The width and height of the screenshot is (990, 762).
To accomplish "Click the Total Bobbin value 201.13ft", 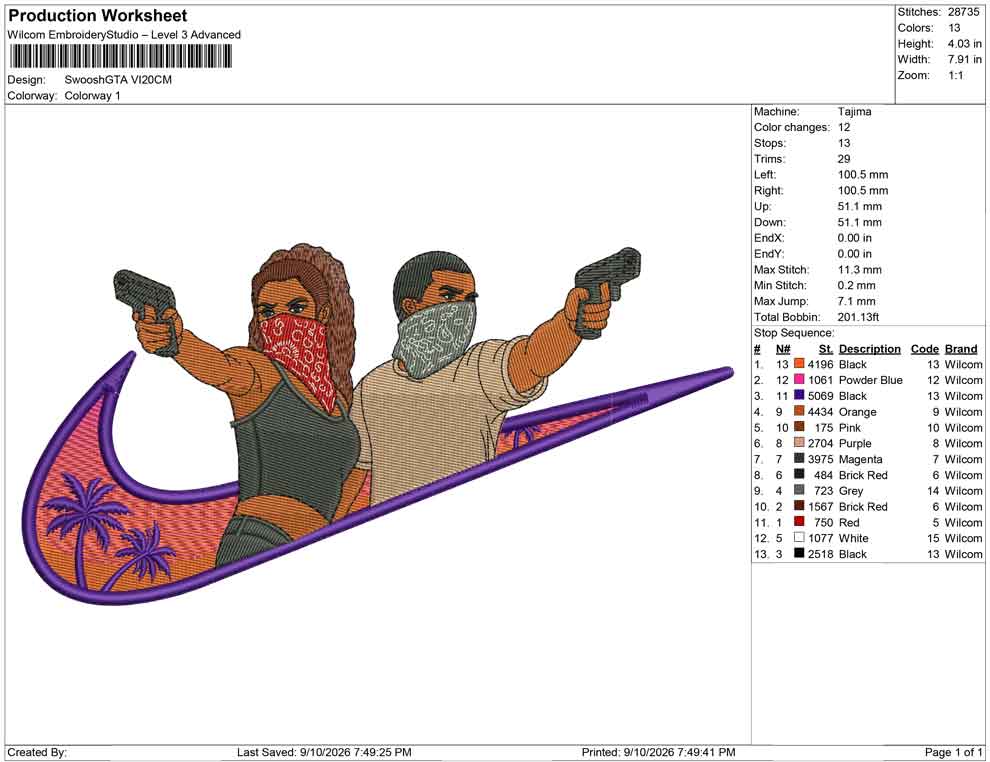I will pyautogui.click(x=858, y=317).
